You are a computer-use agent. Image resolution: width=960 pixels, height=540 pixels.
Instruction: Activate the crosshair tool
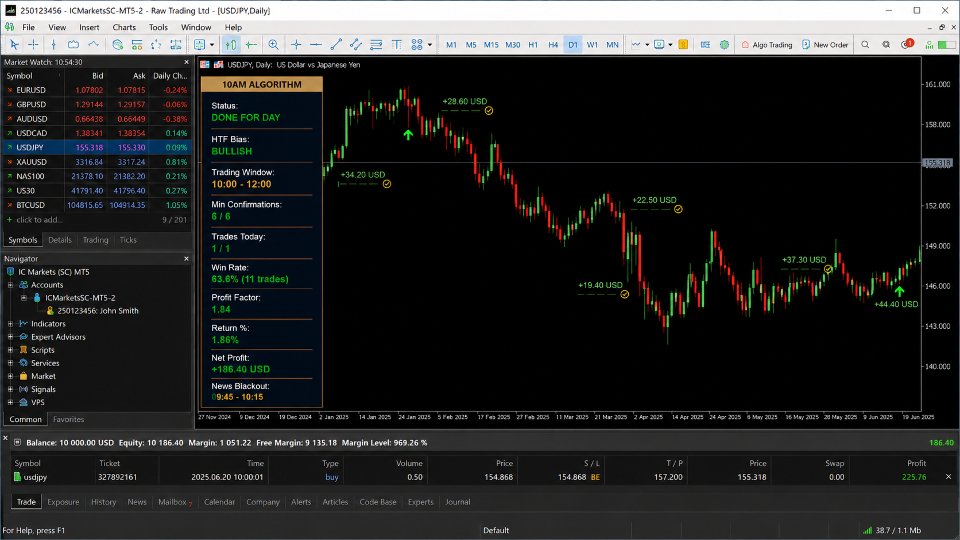[x=33, y=45]
